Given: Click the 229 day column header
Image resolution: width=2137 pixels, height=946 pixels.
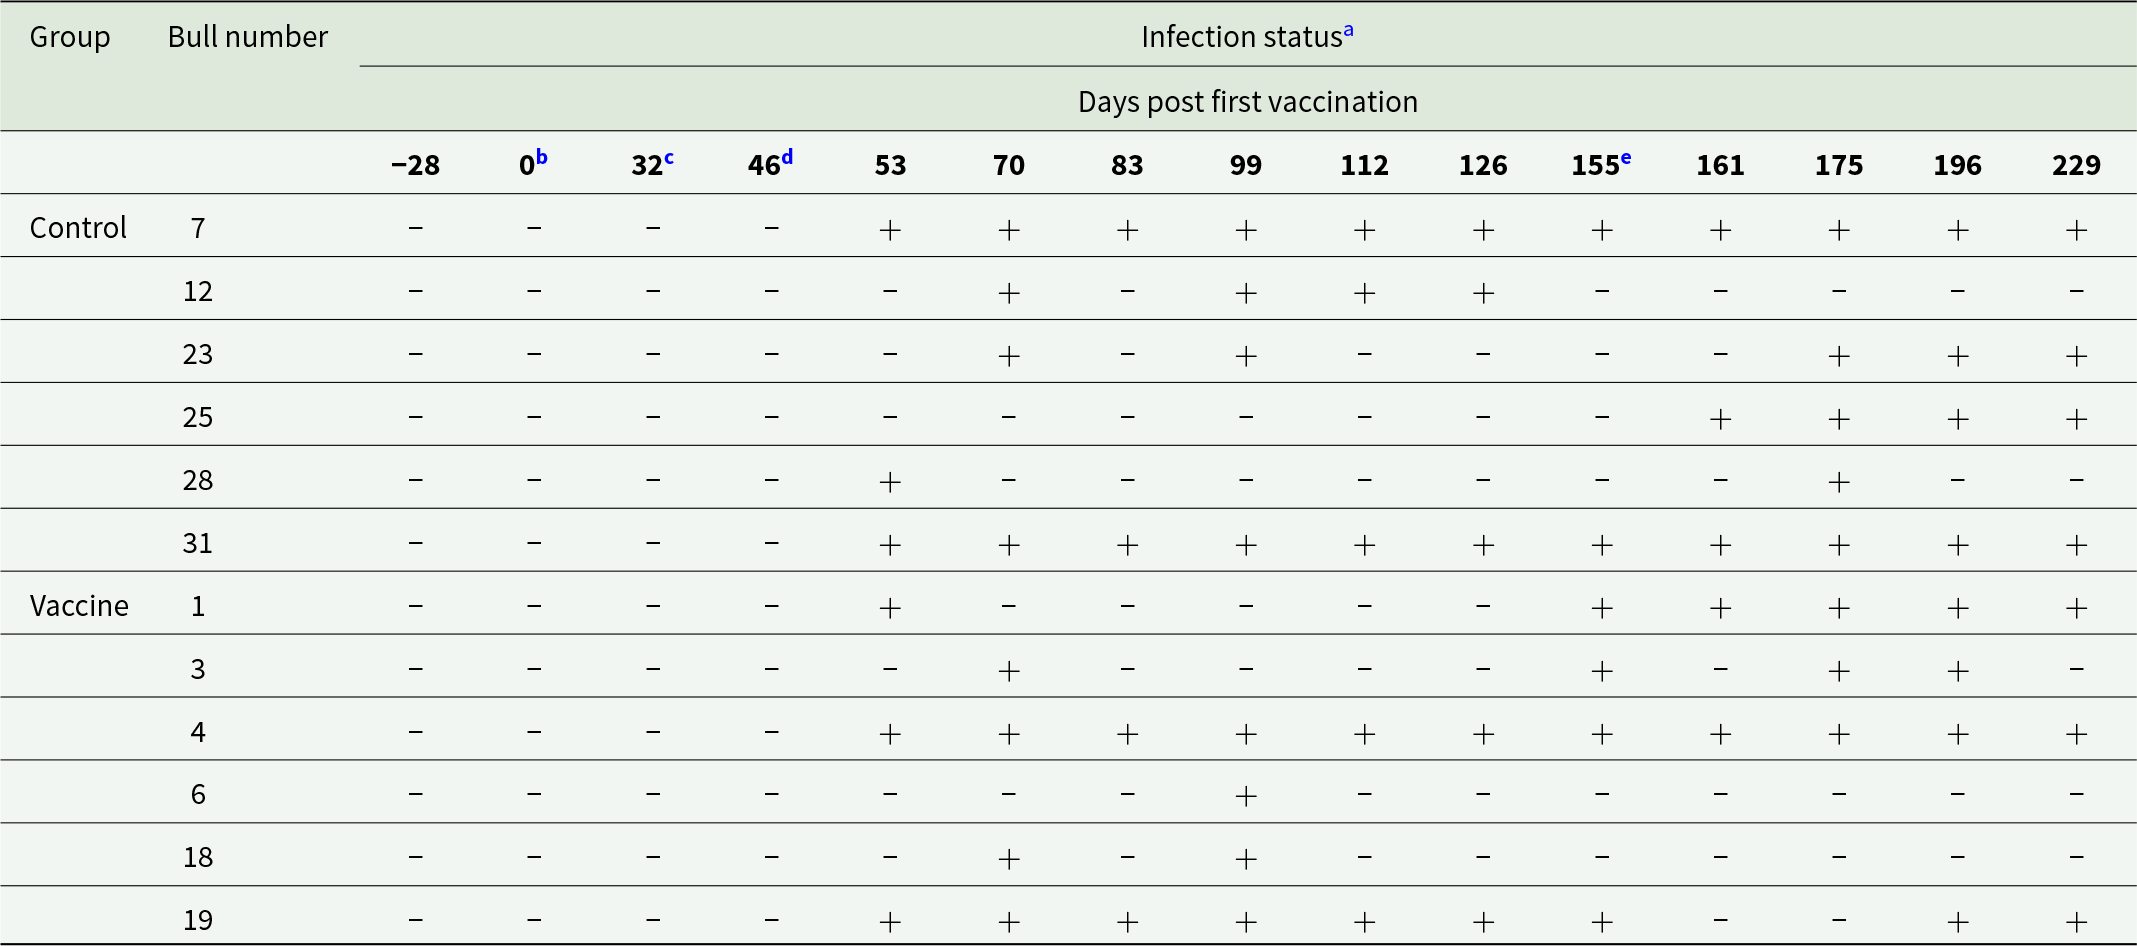Looking at the screenshot, I should (x=2076, y=165).
